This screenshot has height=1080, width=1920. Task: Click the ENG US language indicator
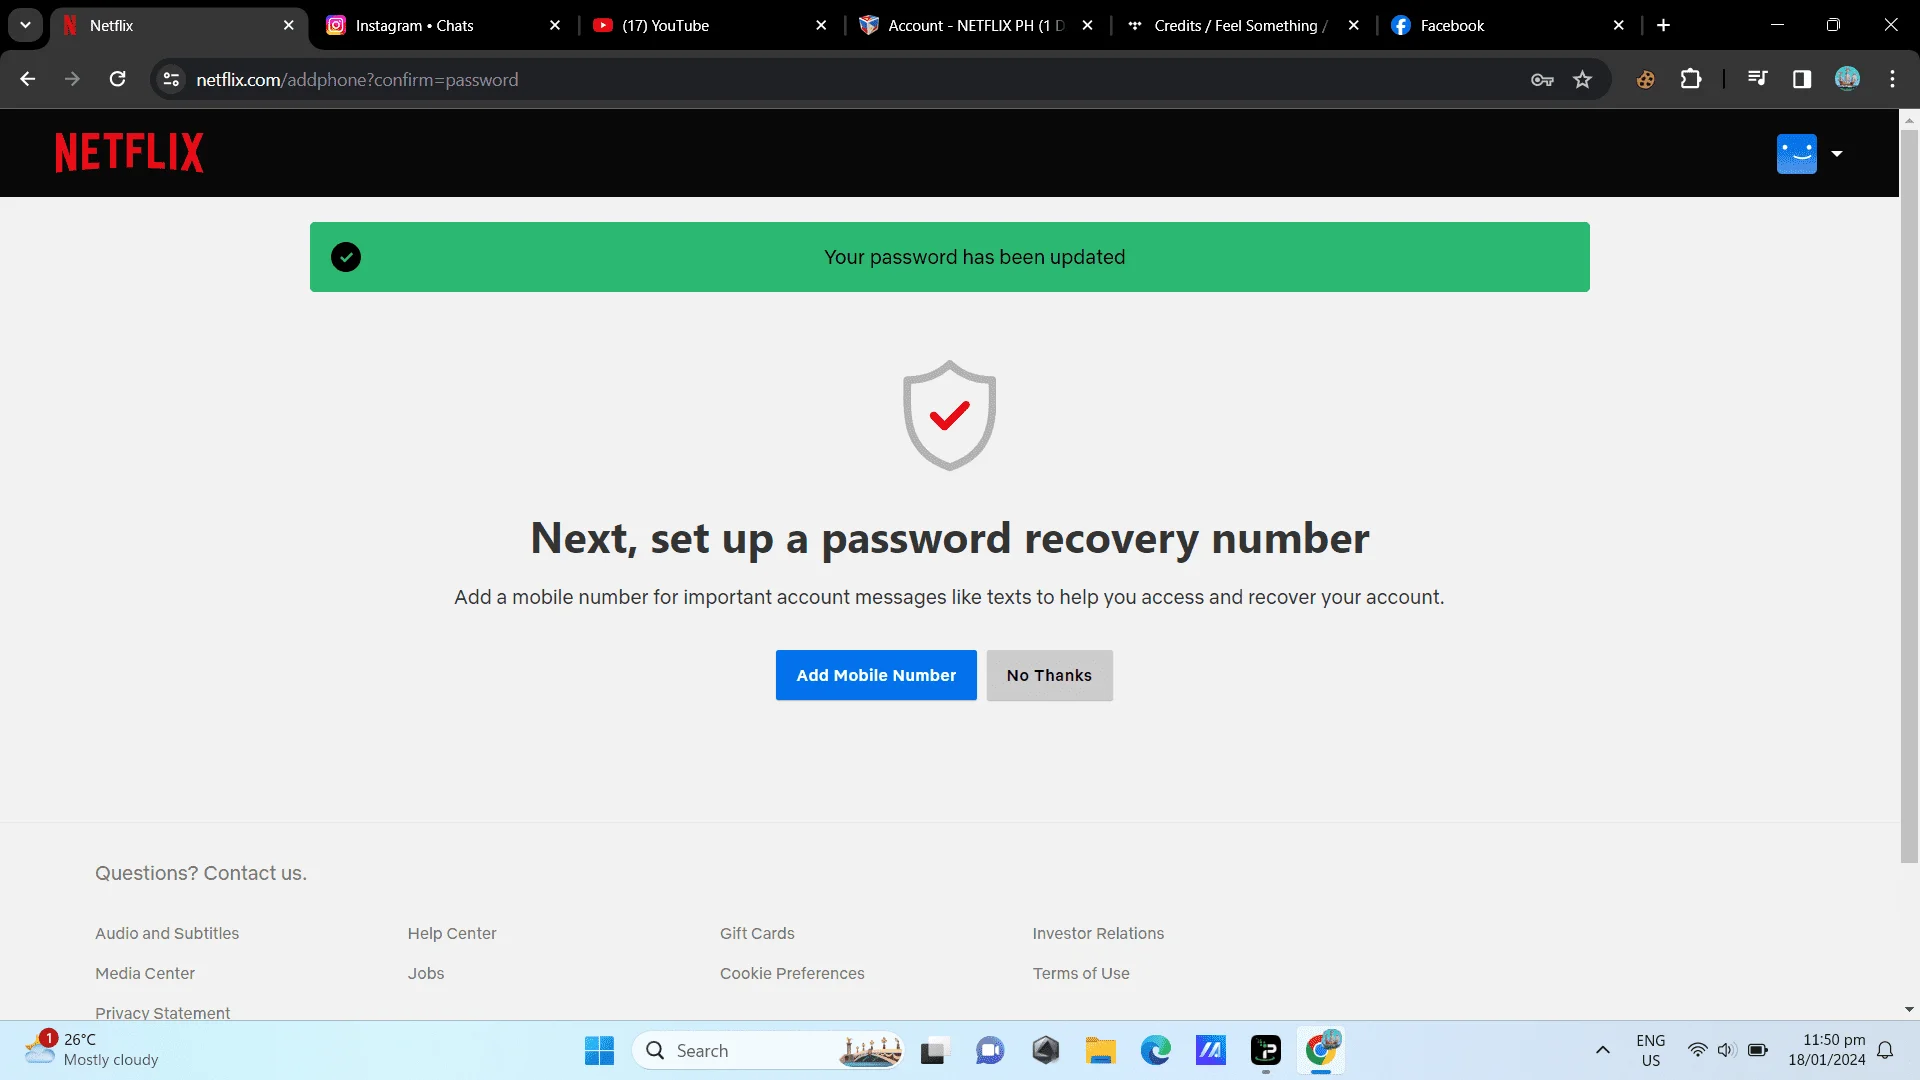[1651, 1050]
